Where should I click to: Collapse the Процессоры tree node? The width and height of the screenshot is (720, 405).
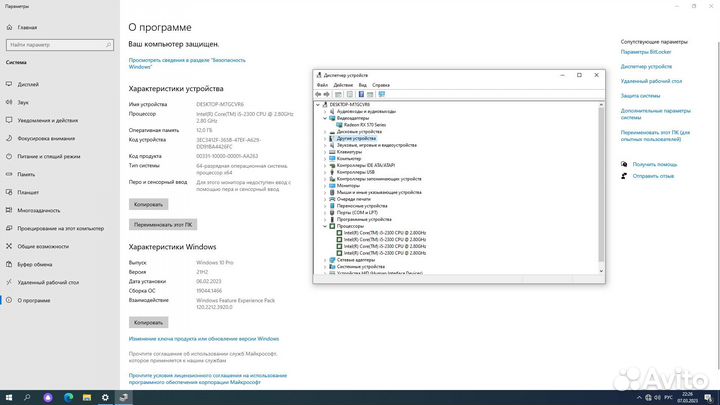324,226
